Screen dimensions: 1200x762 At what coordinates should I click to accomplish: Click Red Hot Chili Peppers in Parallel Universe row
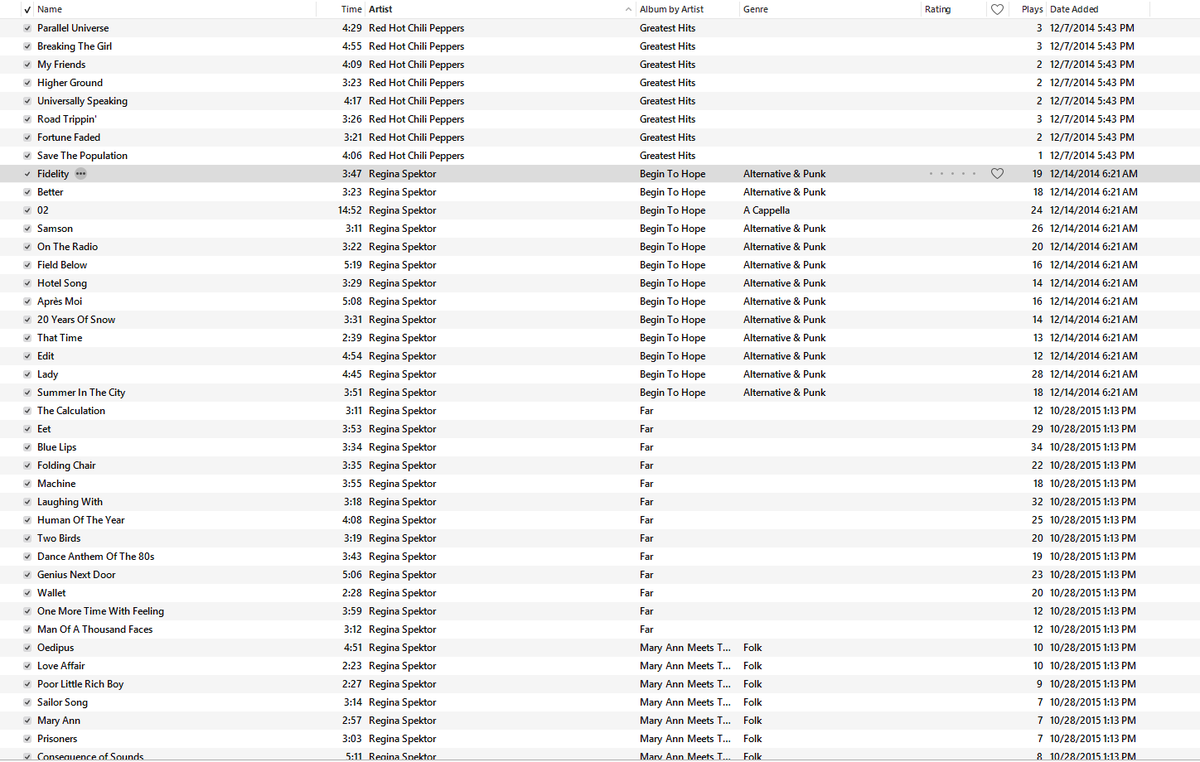tap(416, 28)
